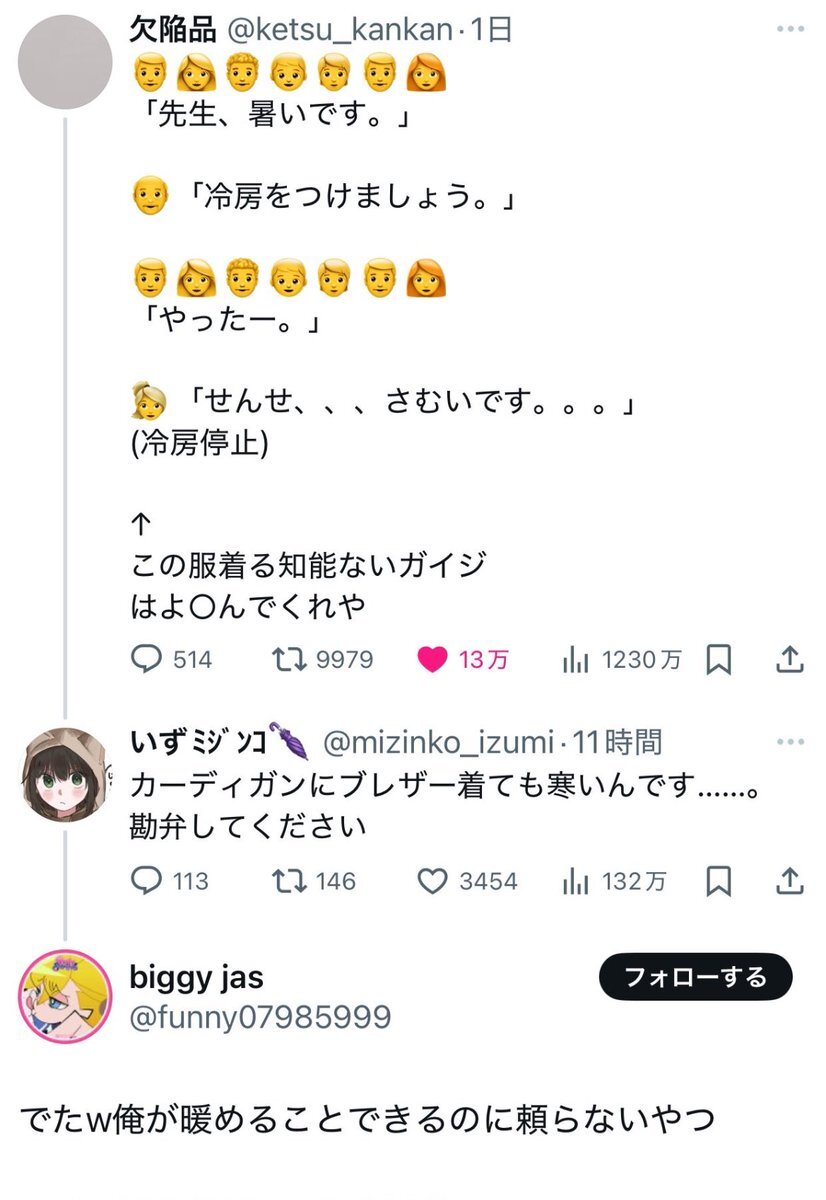Open @funny07985999 profile handle

pos(260,1017)
